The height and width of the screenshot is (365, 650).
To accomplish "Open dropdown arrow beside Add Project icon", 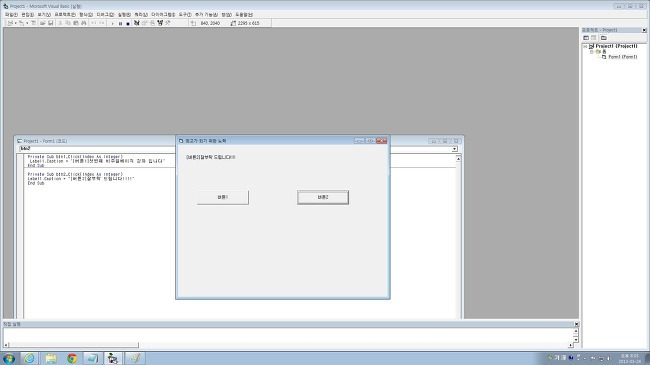I will click(x=15, y=23).
